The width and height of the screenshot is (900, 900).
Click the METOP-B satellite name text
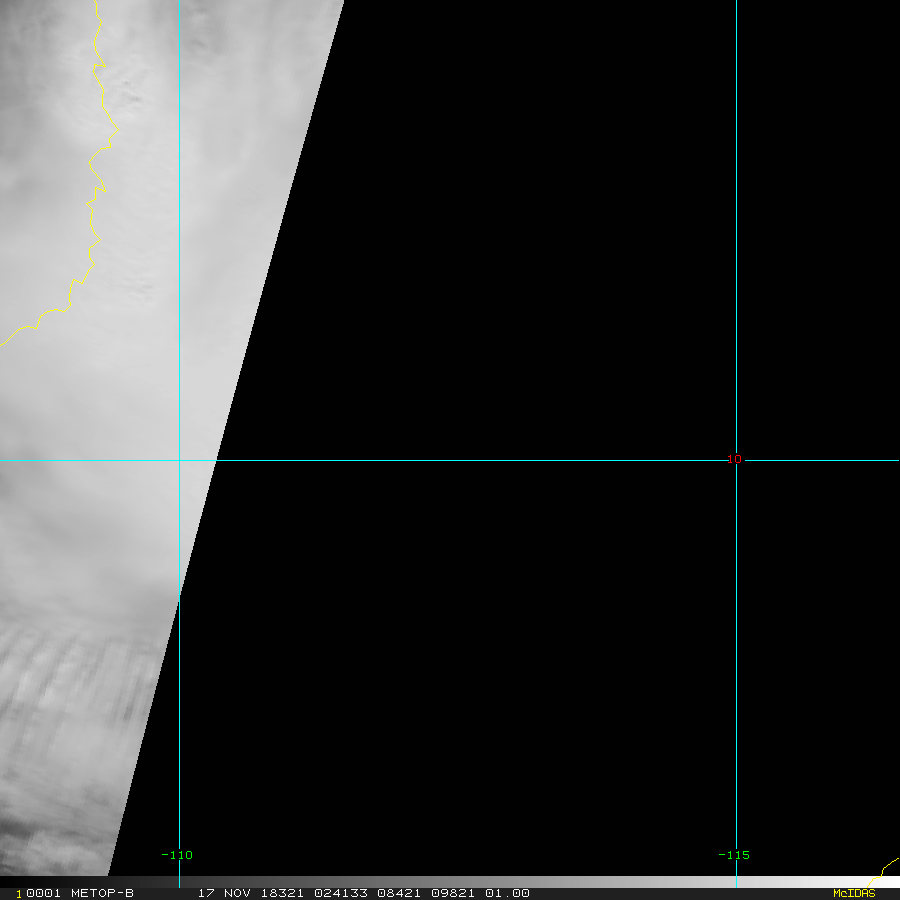102,893
